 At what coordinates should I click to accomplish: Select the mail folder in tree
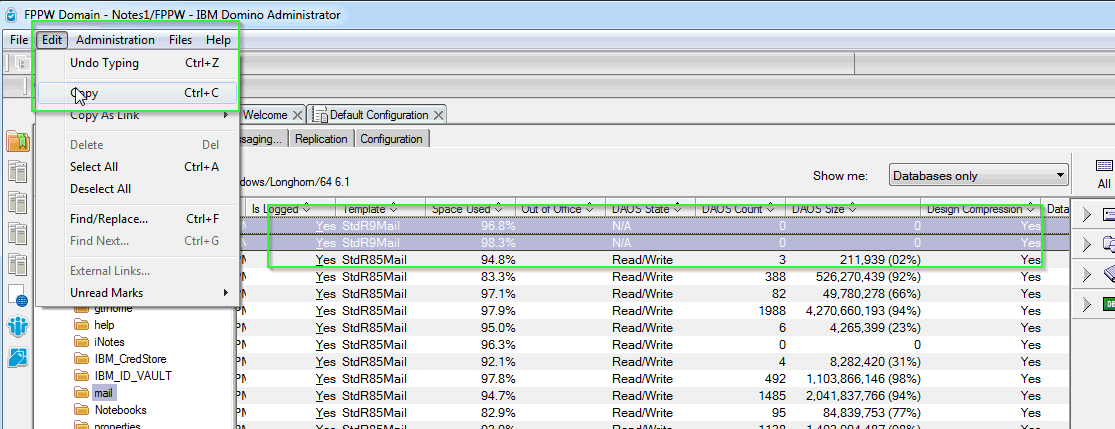click(103, 393)
